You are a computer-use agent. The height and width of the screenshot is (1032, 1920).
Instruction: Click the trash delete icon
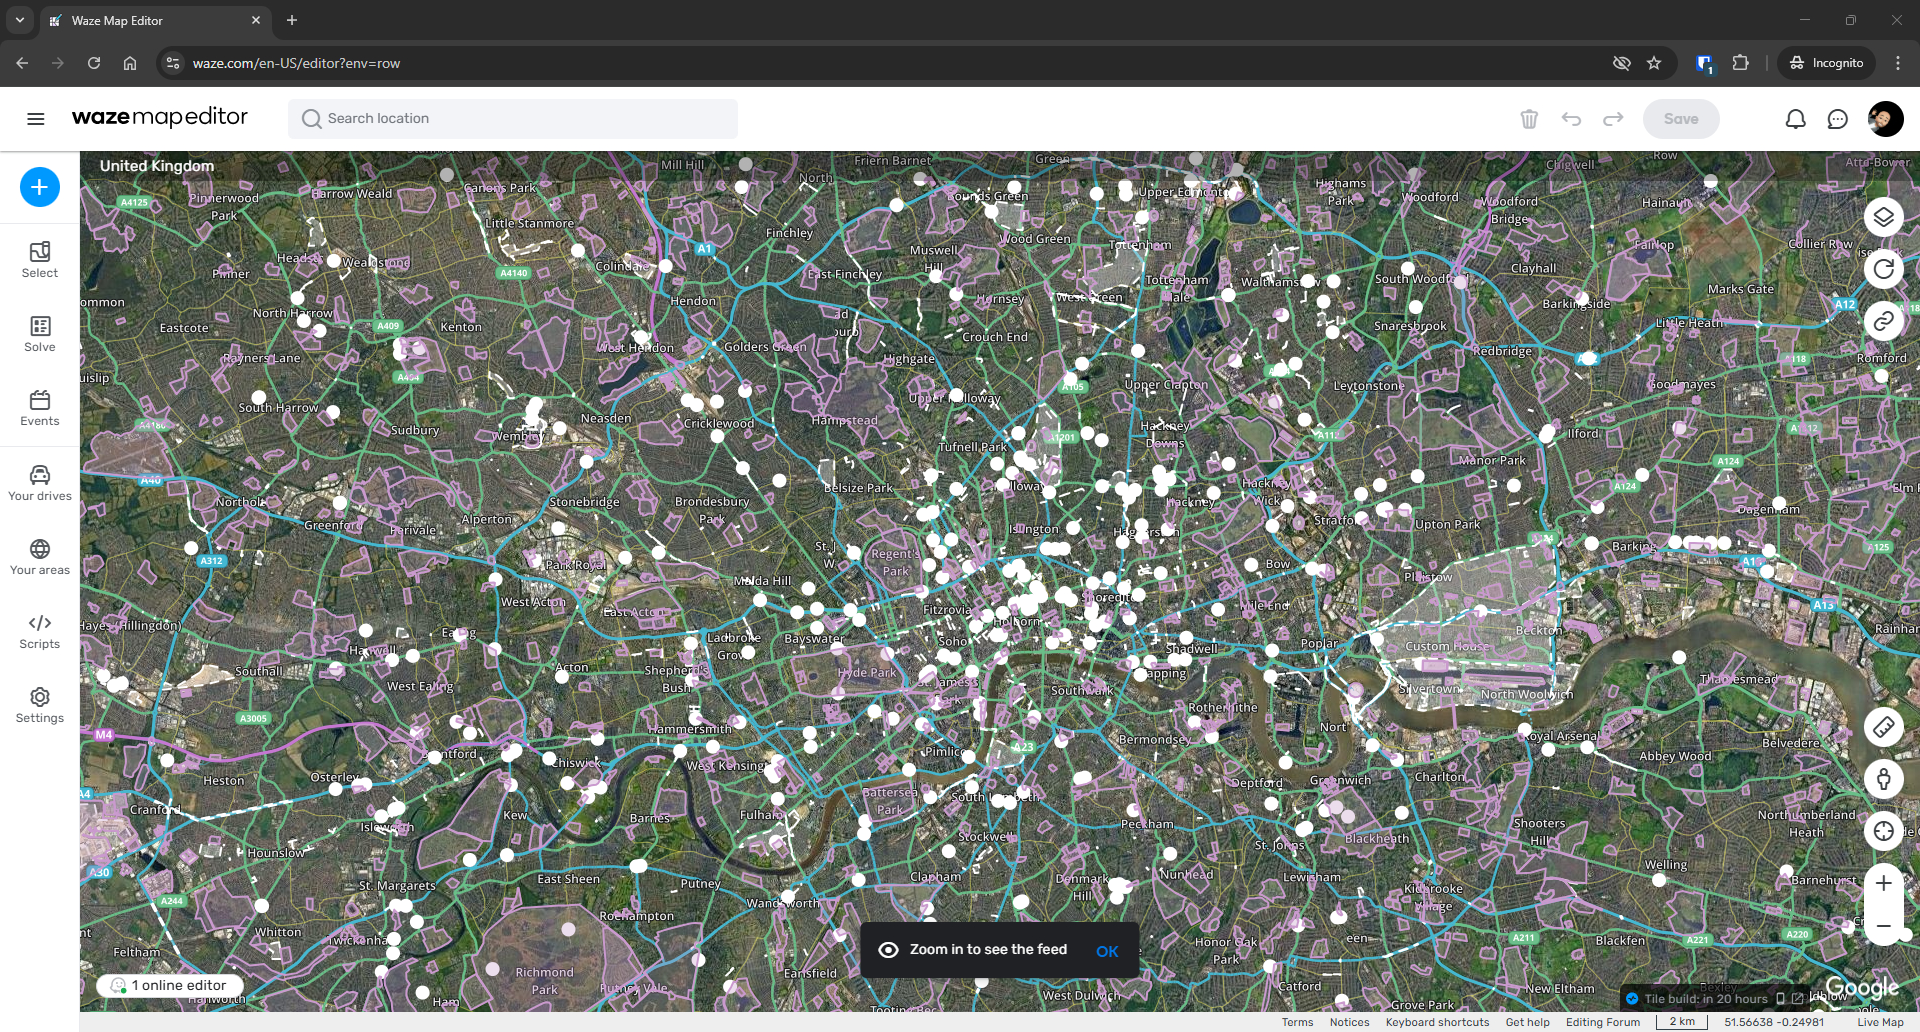click(x=1529, y=119)
